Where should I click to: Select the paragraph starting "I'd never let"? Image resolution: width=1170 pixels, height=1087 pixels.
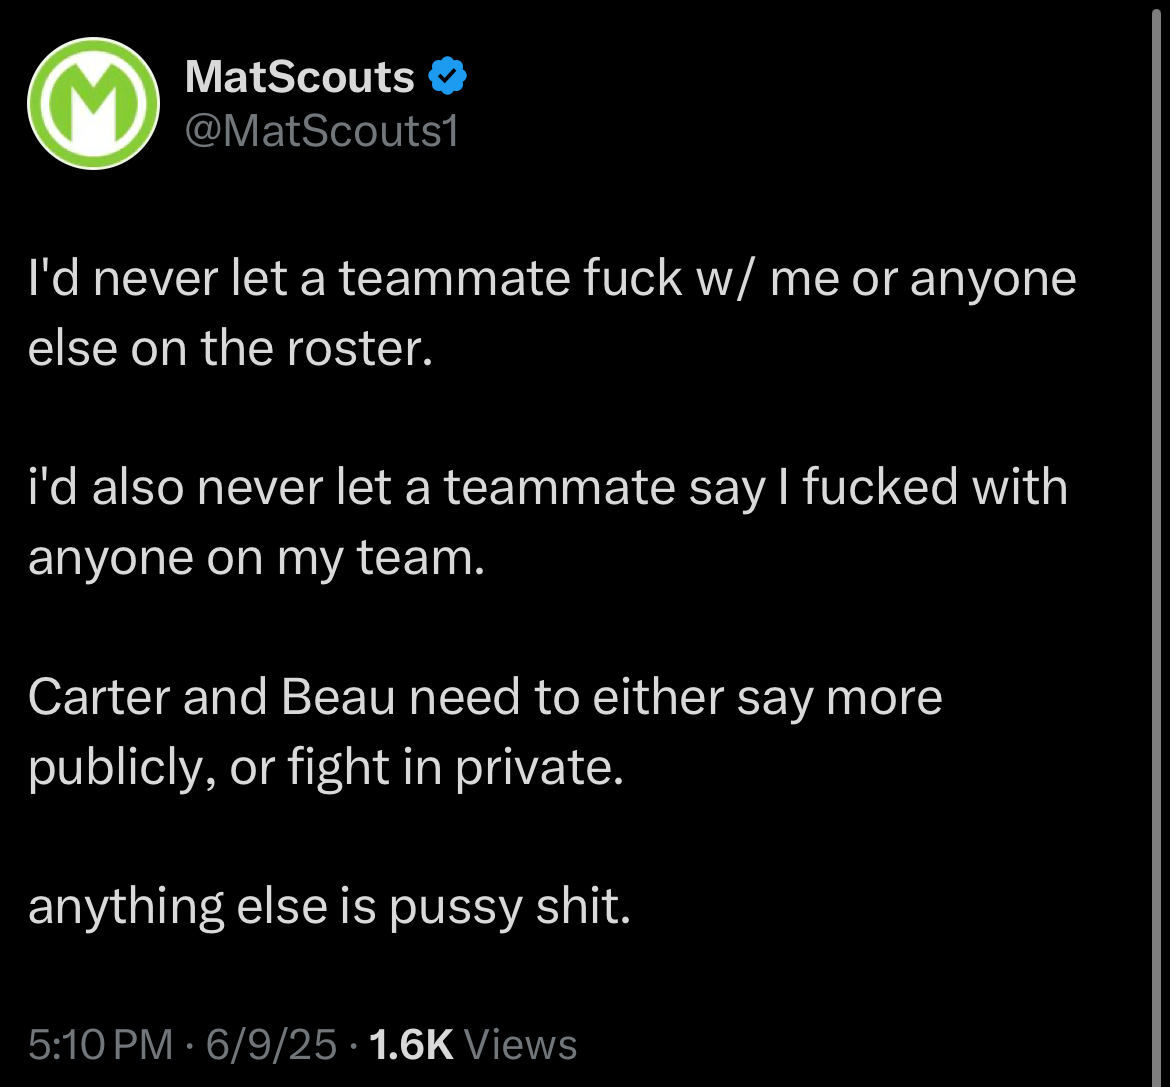pos(552,313)
